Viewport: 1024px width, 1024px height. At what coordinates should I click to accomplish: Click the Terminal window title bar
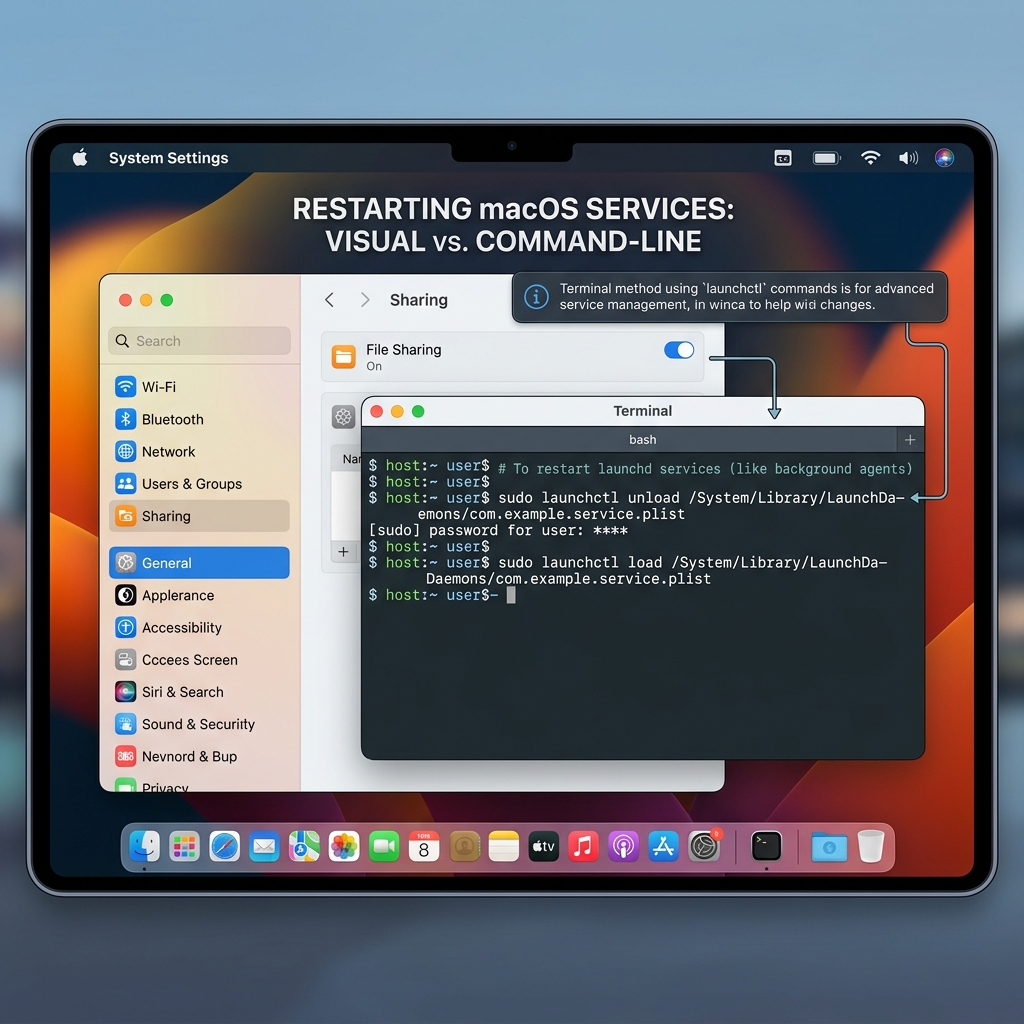(x=643, y=411)
